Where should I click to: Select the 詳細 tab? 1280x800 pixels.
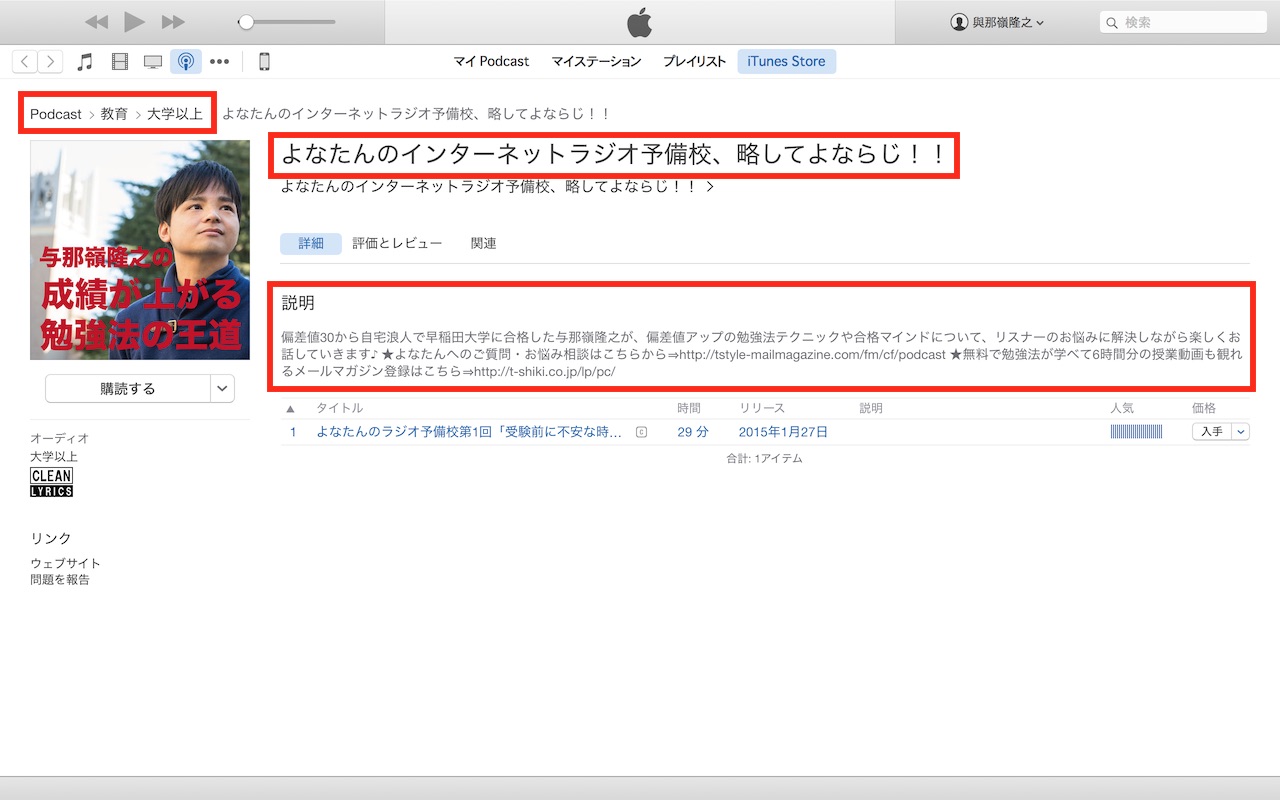311,243
